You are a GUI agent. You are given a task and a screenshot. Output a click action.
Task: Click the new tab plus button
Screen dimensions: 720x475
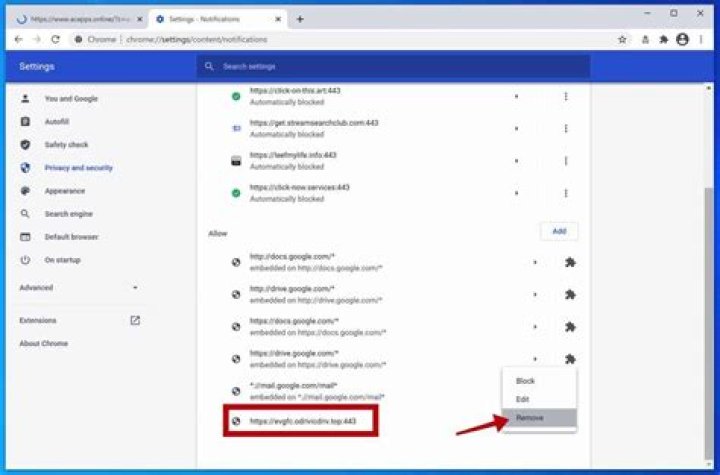(x=300, y=19)
